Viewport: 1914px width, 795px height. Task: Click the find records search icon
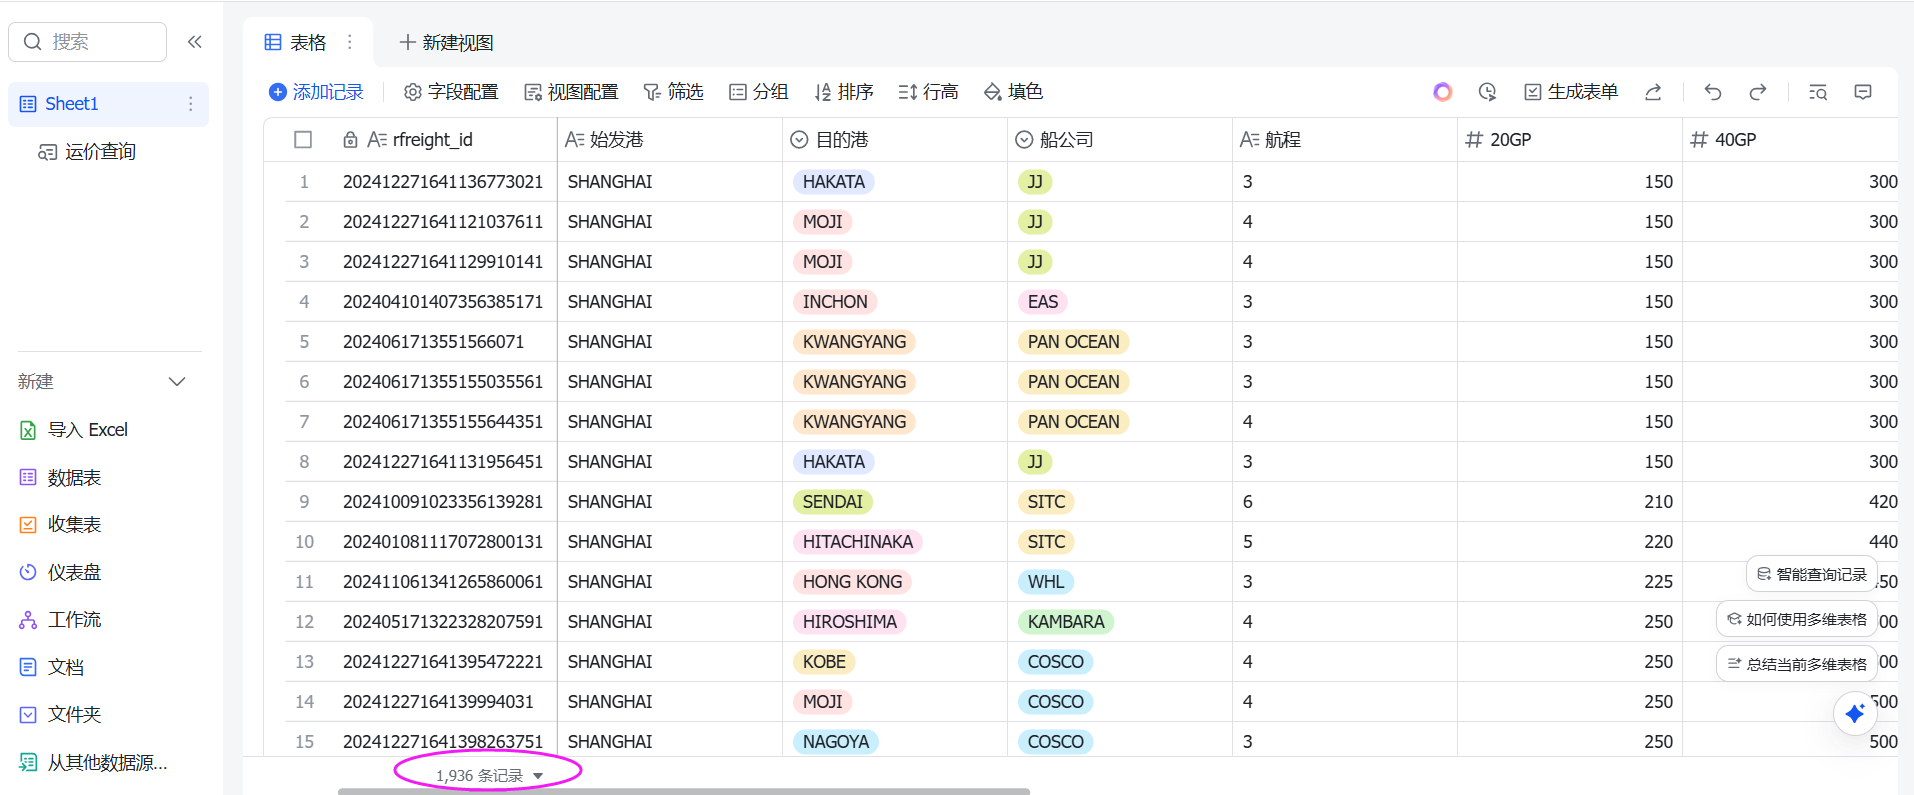point(1818,92)
